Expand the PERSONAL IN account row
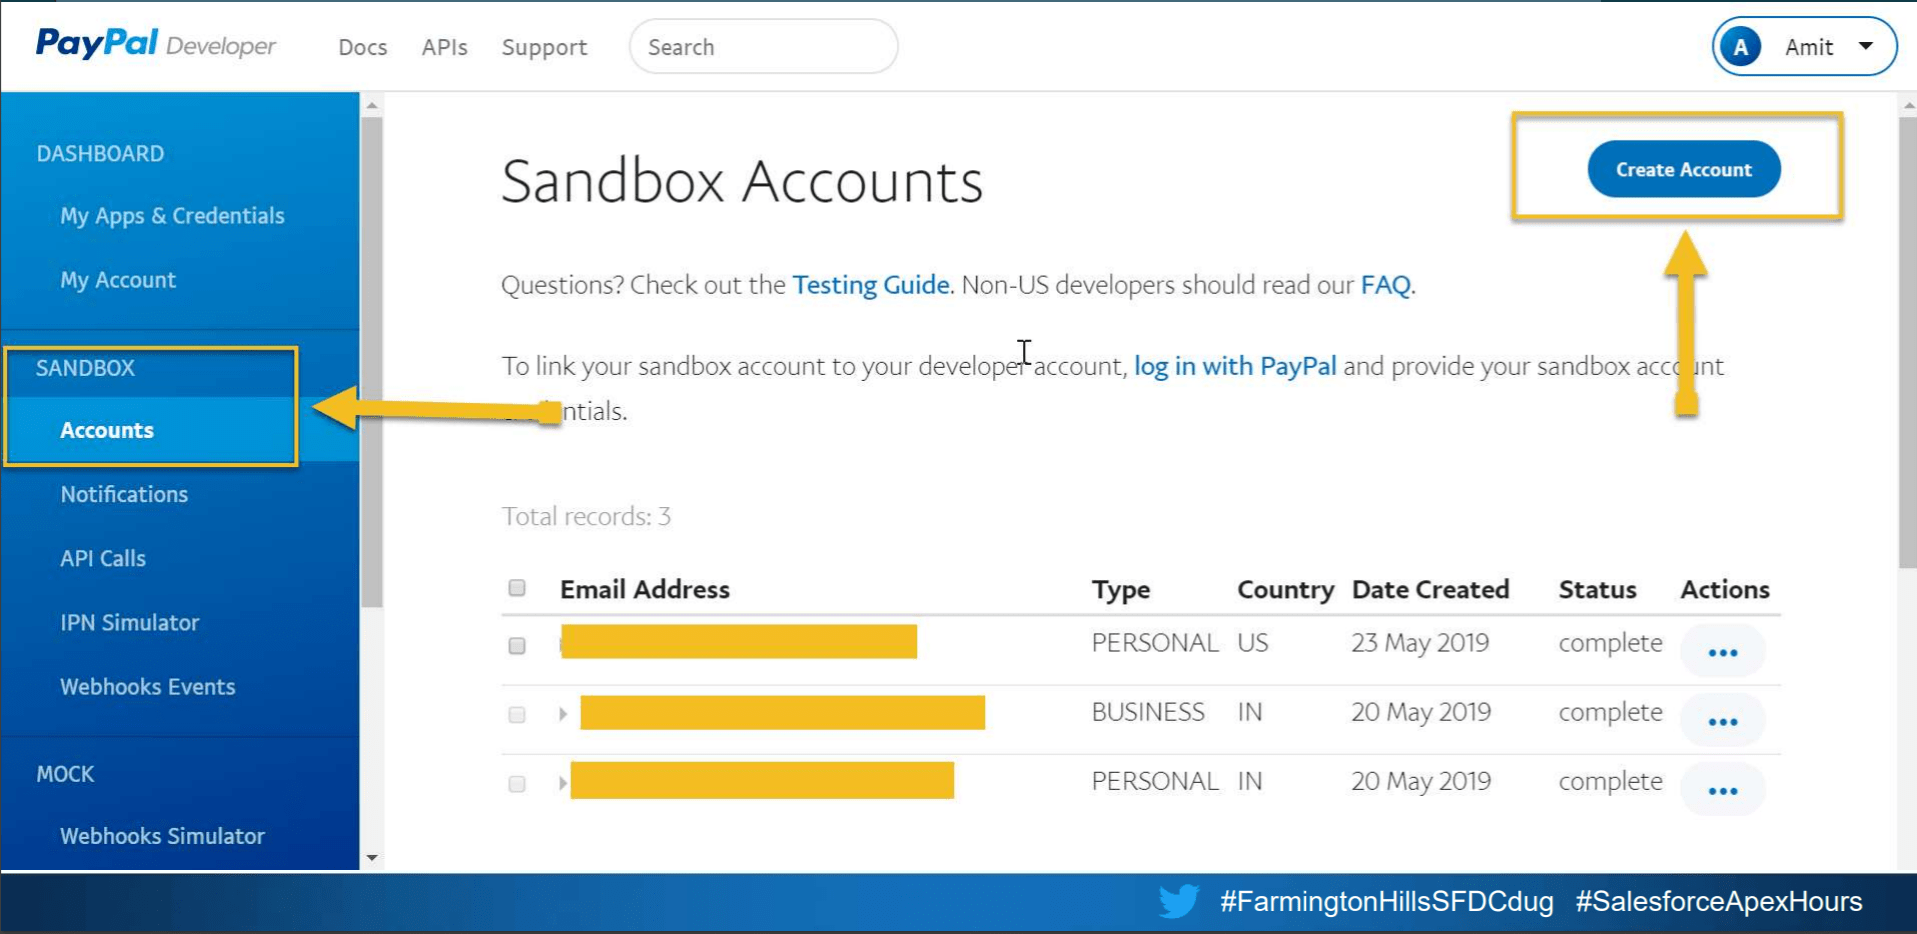Image resolution: width=1917 pixels, height=934 pixels. click(x=563, y=783)
